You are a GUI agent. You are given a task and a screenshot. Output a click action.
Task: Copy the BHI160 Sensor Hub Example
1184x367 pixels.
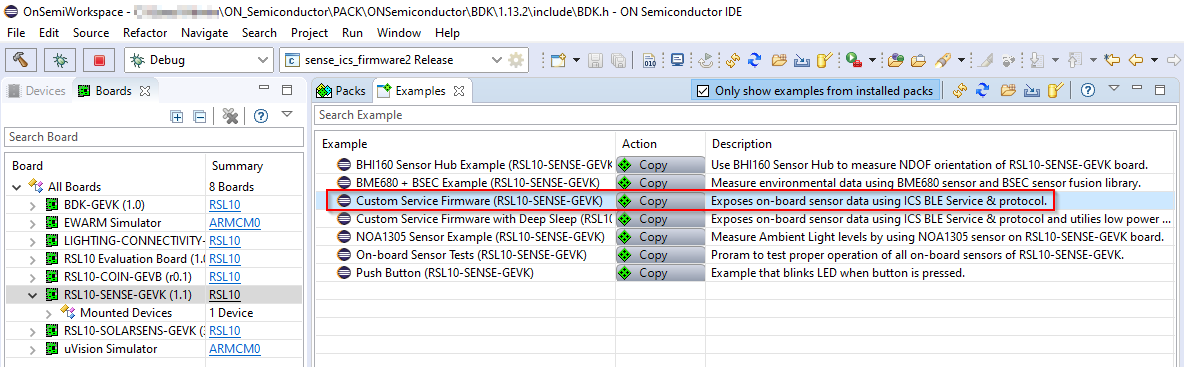pos(661,165)
